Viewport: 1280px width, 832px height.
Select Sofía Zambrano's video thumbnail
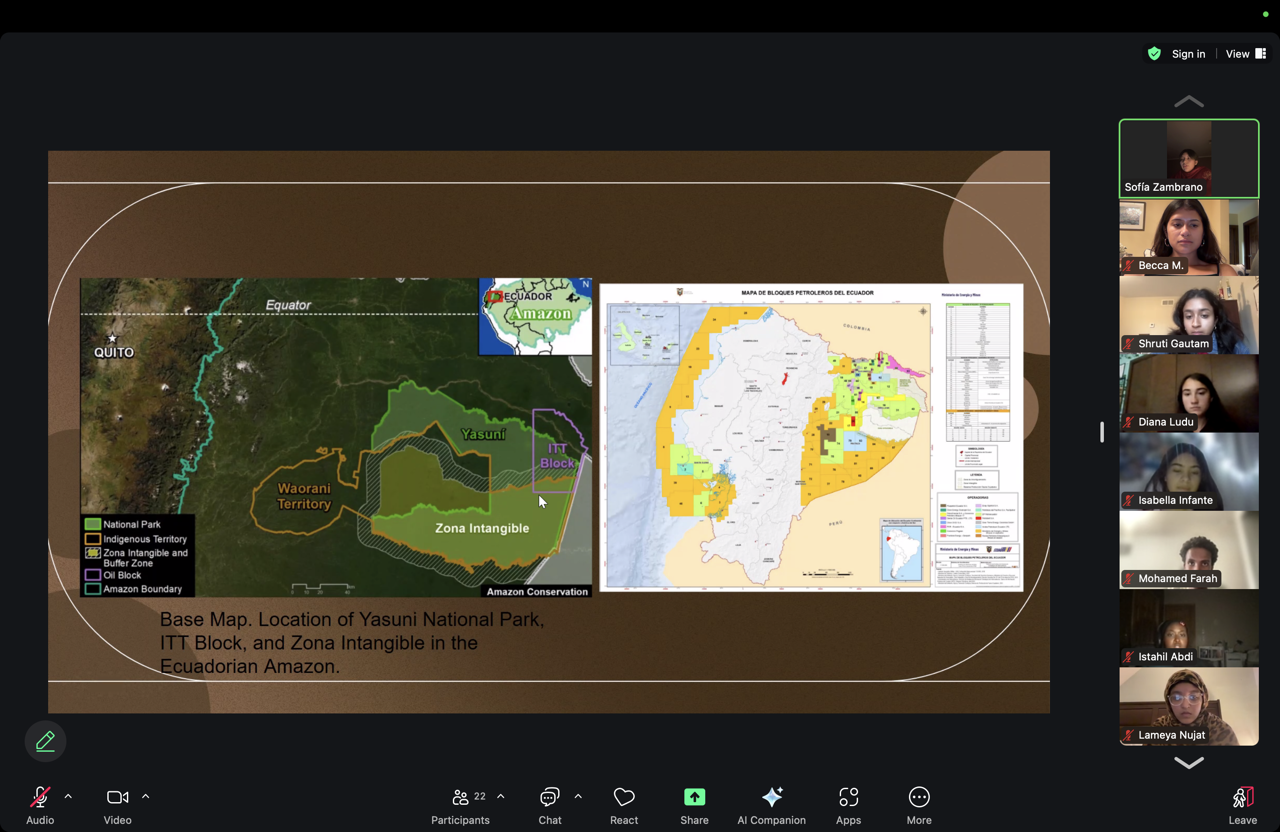[x=1188, y=158]
